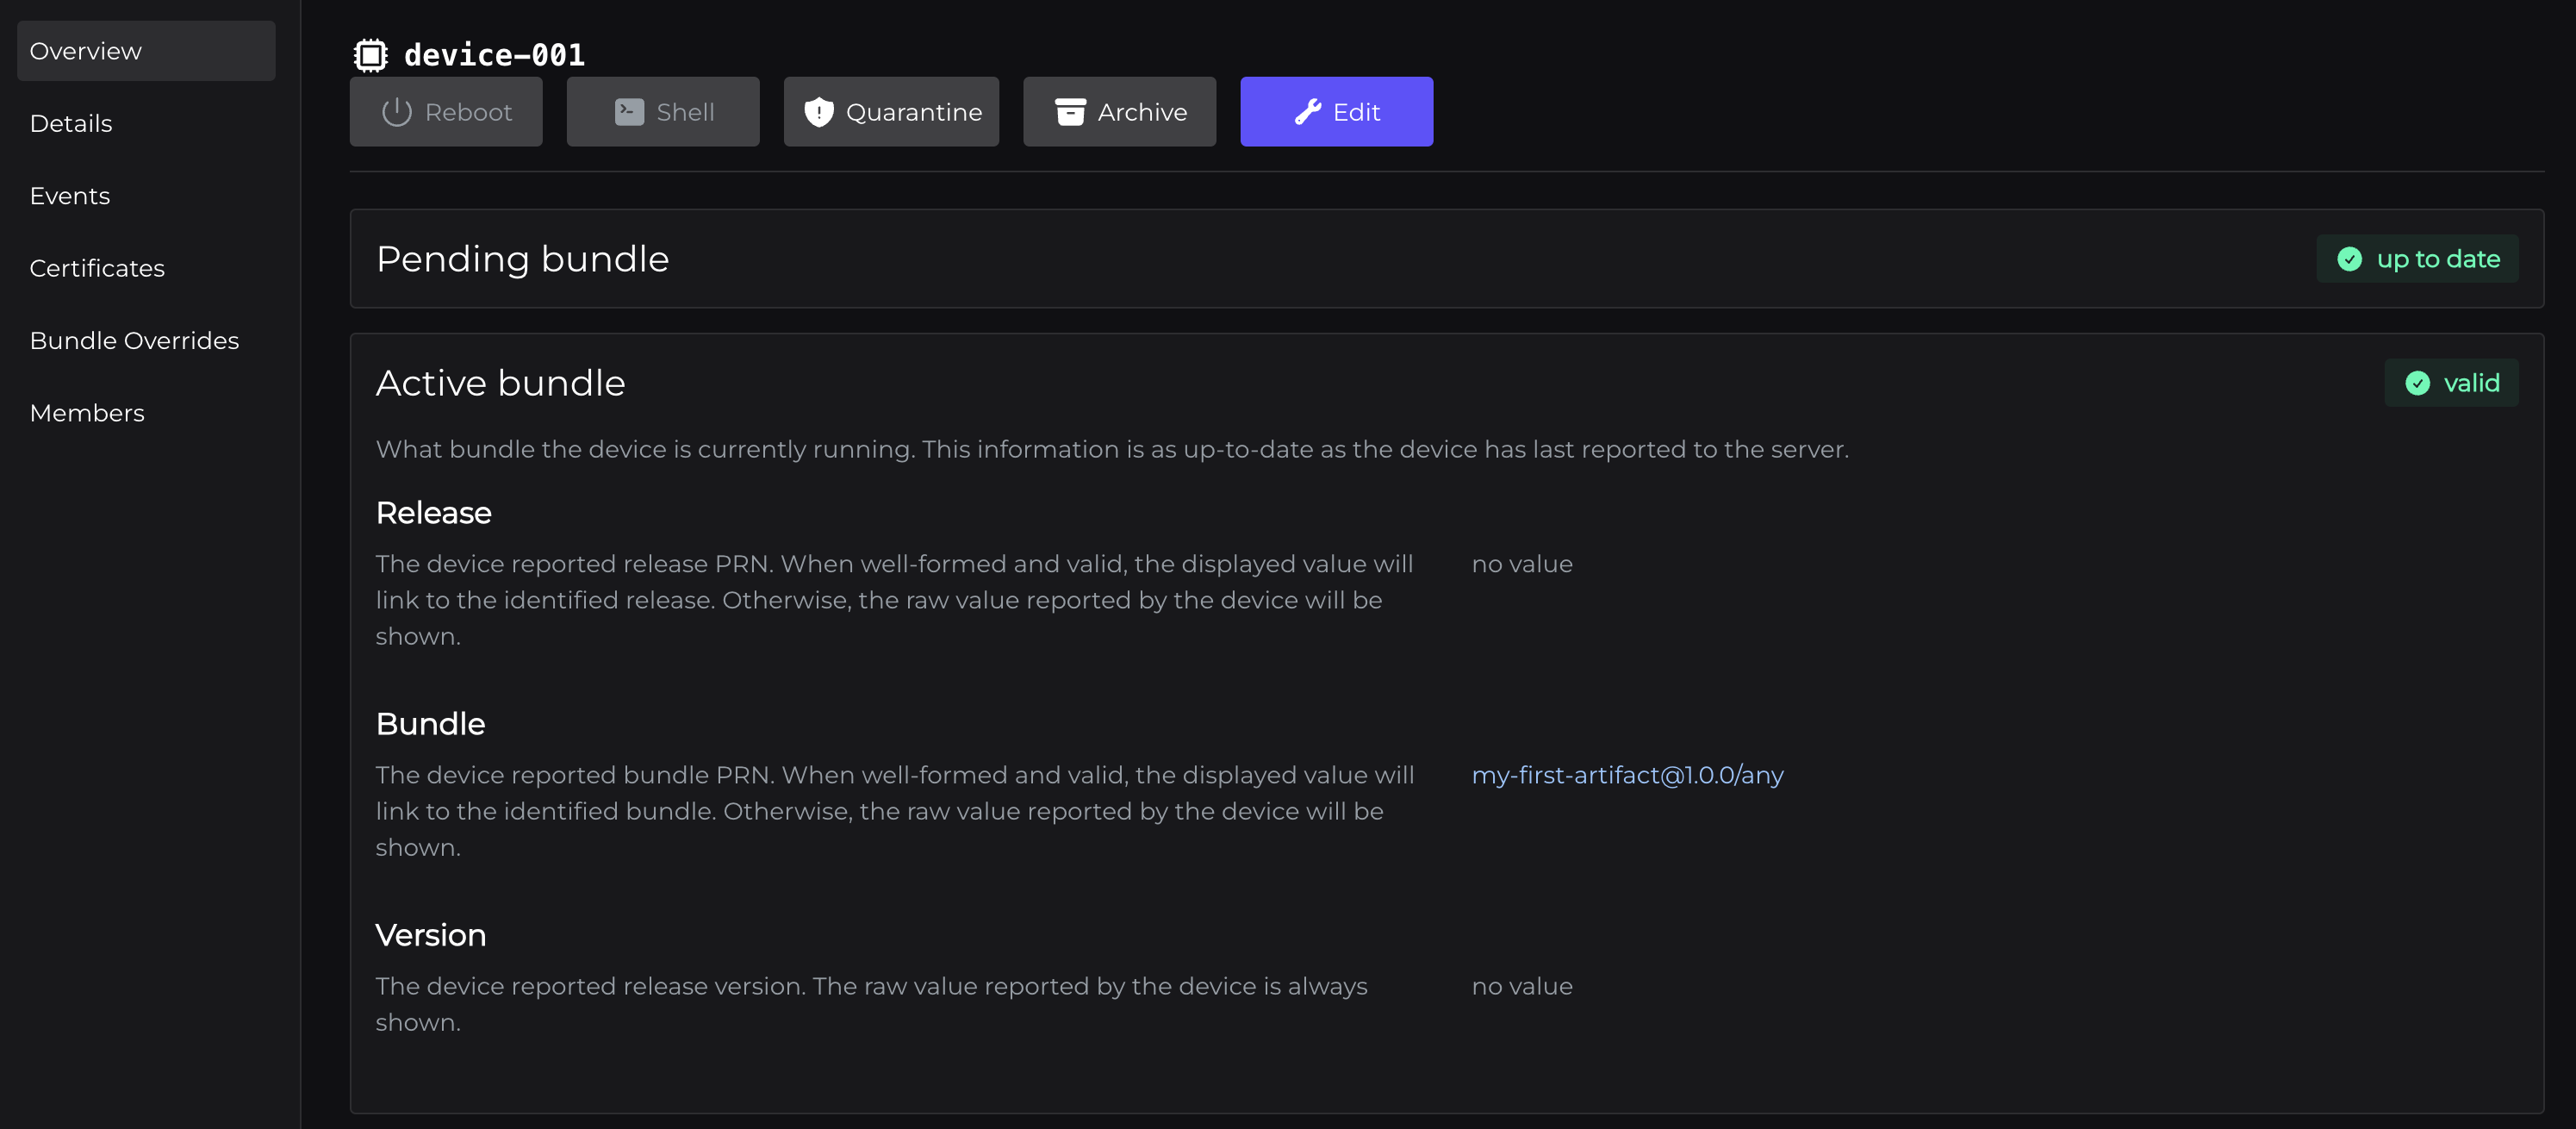Click the valid status checkmark icon

pyautogui.click(x=2417, y=383)
